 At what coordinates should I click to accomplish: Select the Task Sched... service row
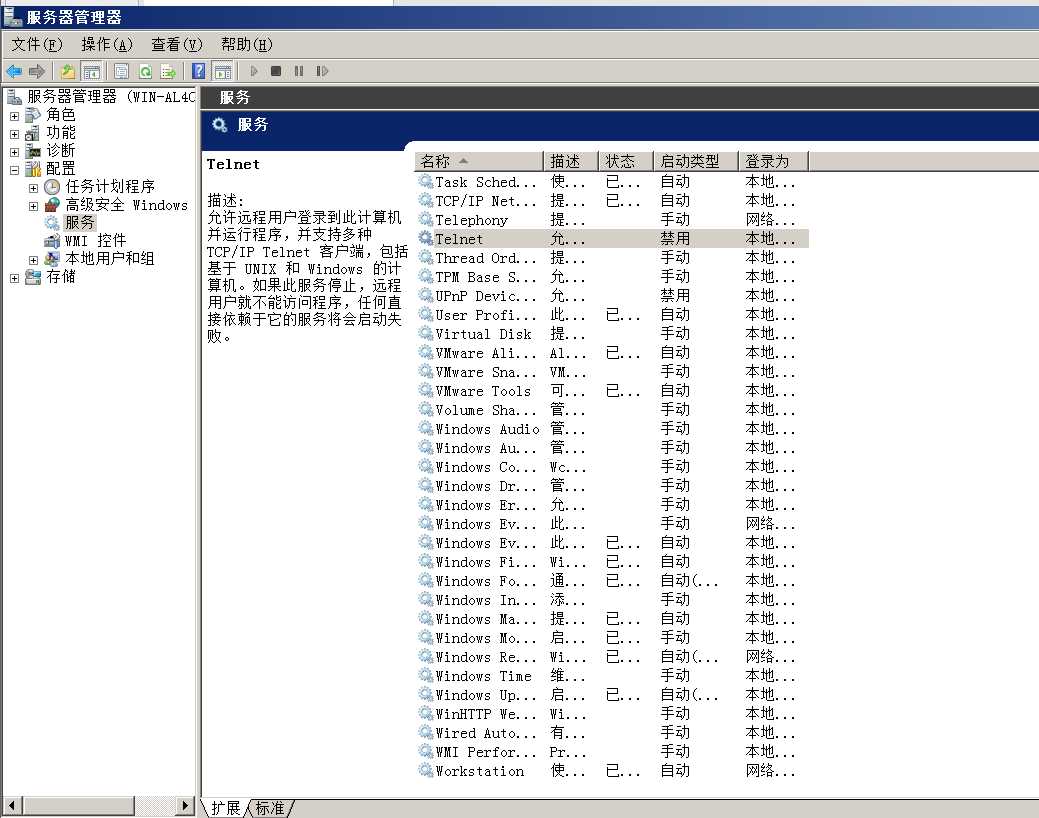[x=612, y=181]
